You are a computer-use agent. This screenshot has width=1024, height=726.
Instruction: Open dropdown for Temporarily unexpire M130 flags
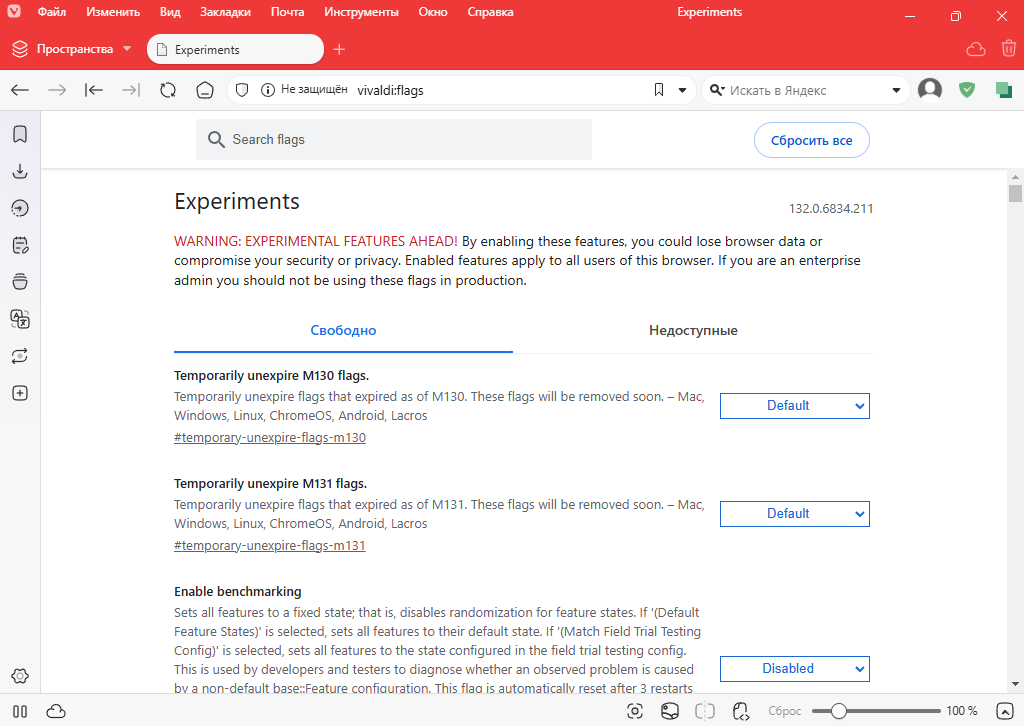pyautogui.click(x=794, y=406)
